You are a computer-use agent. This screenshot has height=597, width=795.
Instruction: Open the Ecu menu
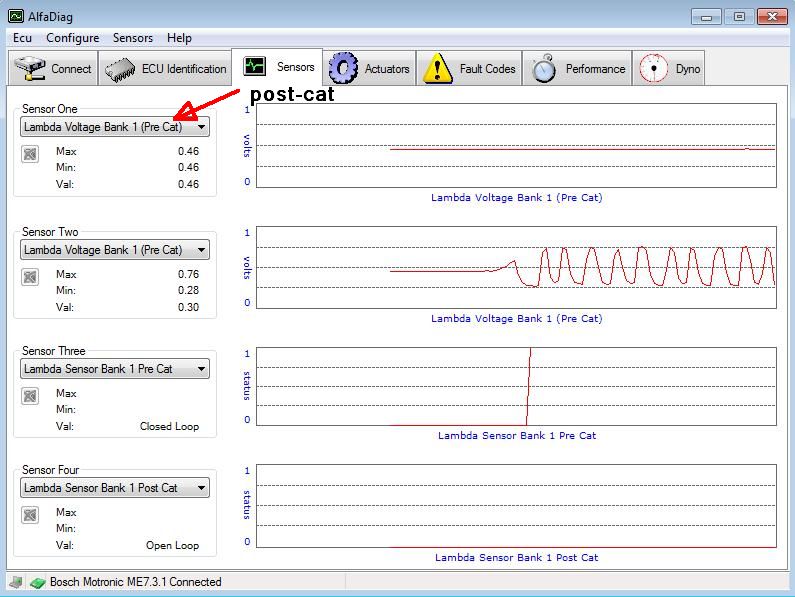click(x=22, y=38)
